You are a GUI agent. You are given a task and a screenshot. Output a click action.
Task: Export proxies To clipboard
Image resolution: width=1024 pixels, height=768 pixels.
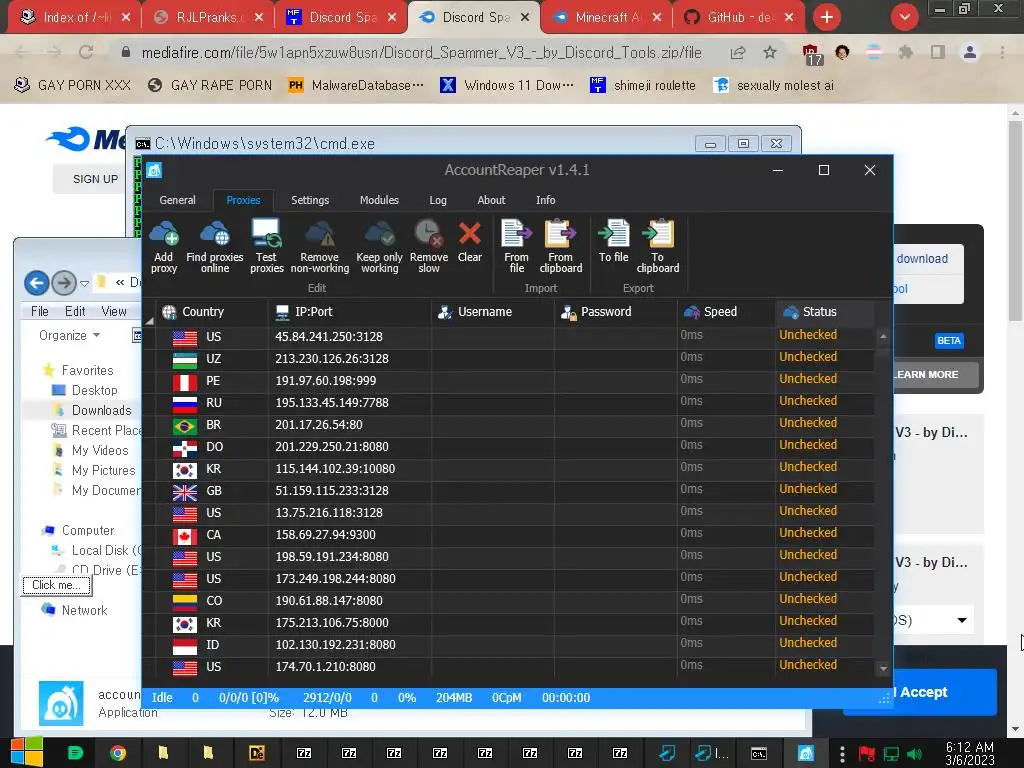click(x=658, y=246)
